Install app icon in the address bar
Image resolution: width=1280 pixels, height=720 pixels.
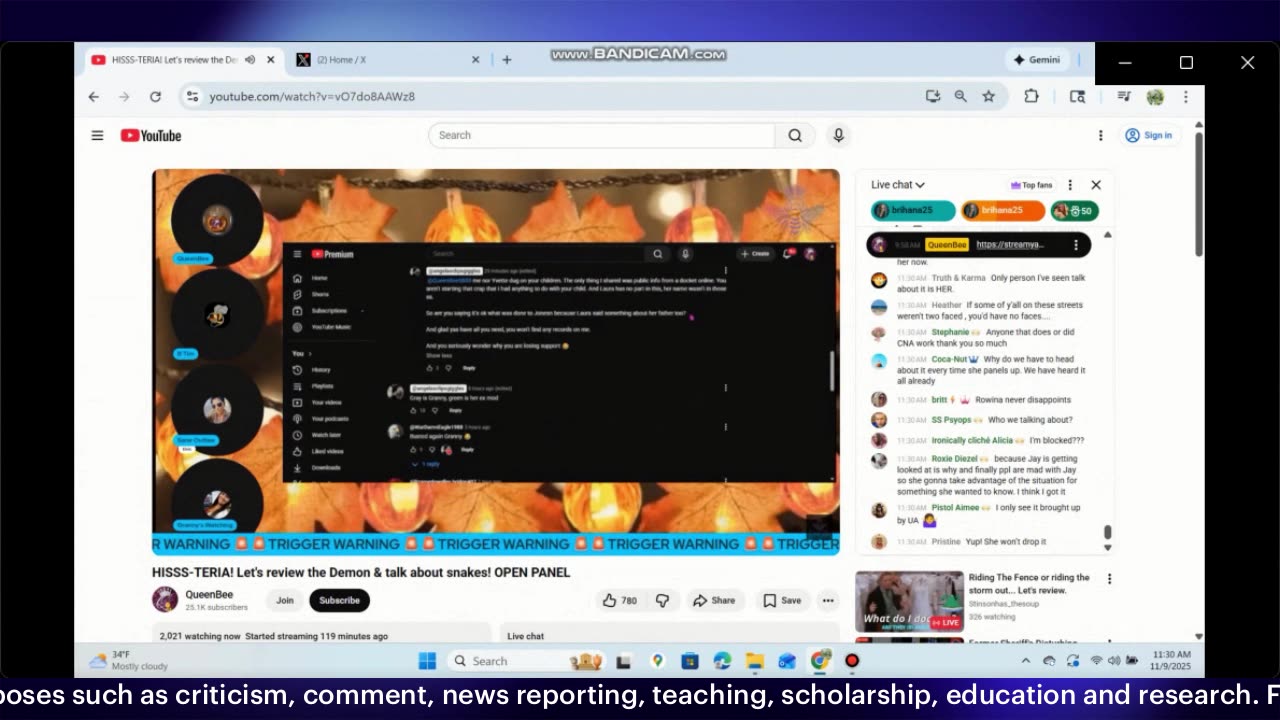point(932,96)
